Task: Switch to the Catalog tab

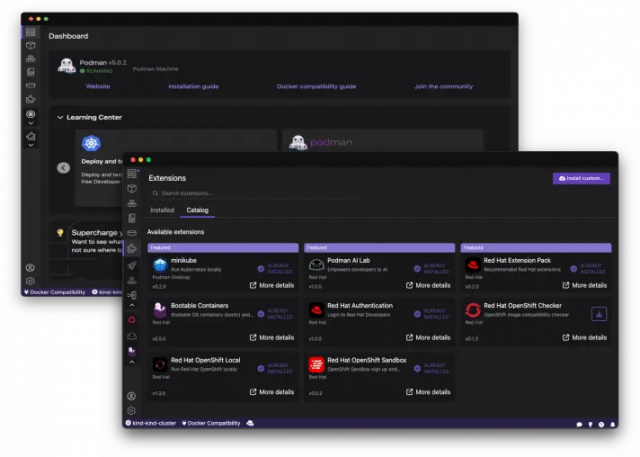Action: 198,210
